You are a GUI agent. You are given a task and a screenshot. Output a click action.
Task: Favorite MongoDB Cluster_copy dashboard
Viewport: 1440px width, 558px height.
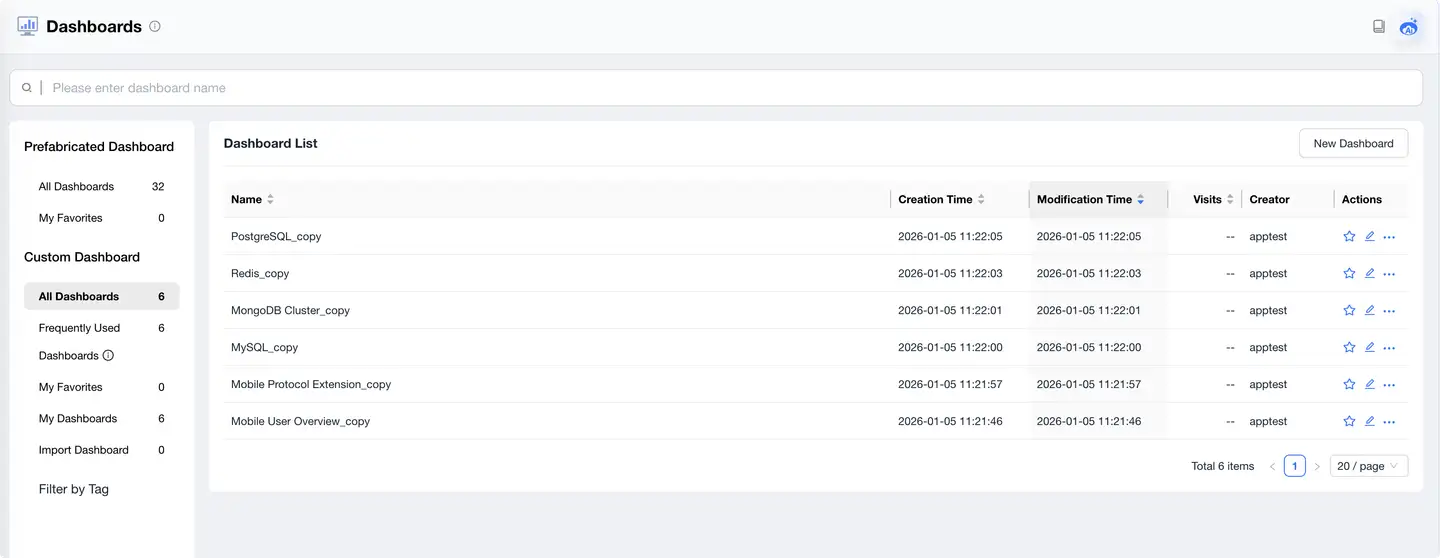pos(1349,311)
